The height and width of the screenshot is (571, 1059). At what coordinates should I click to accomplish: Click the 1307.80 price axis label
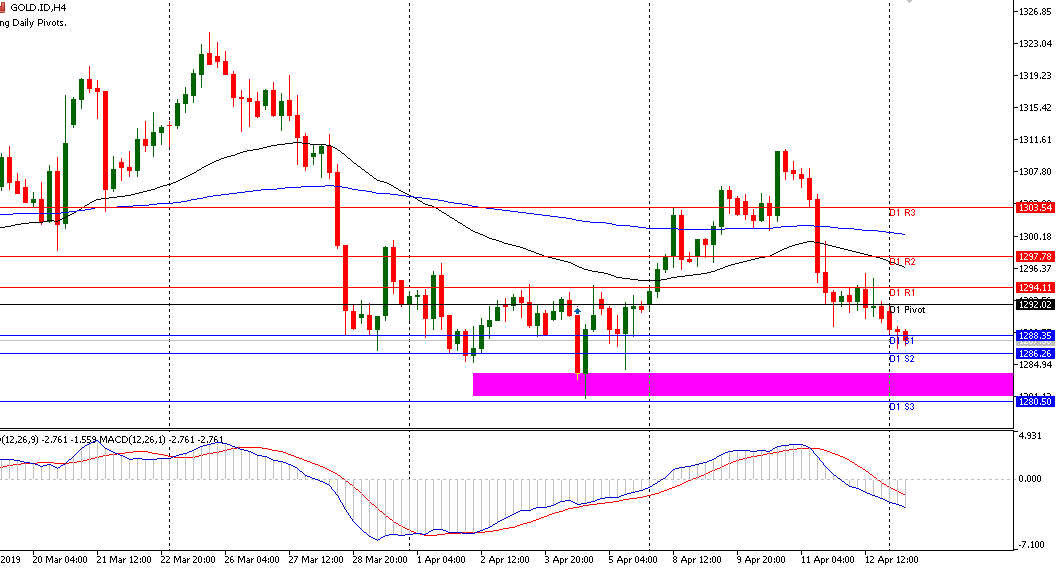pos(1035,172)
